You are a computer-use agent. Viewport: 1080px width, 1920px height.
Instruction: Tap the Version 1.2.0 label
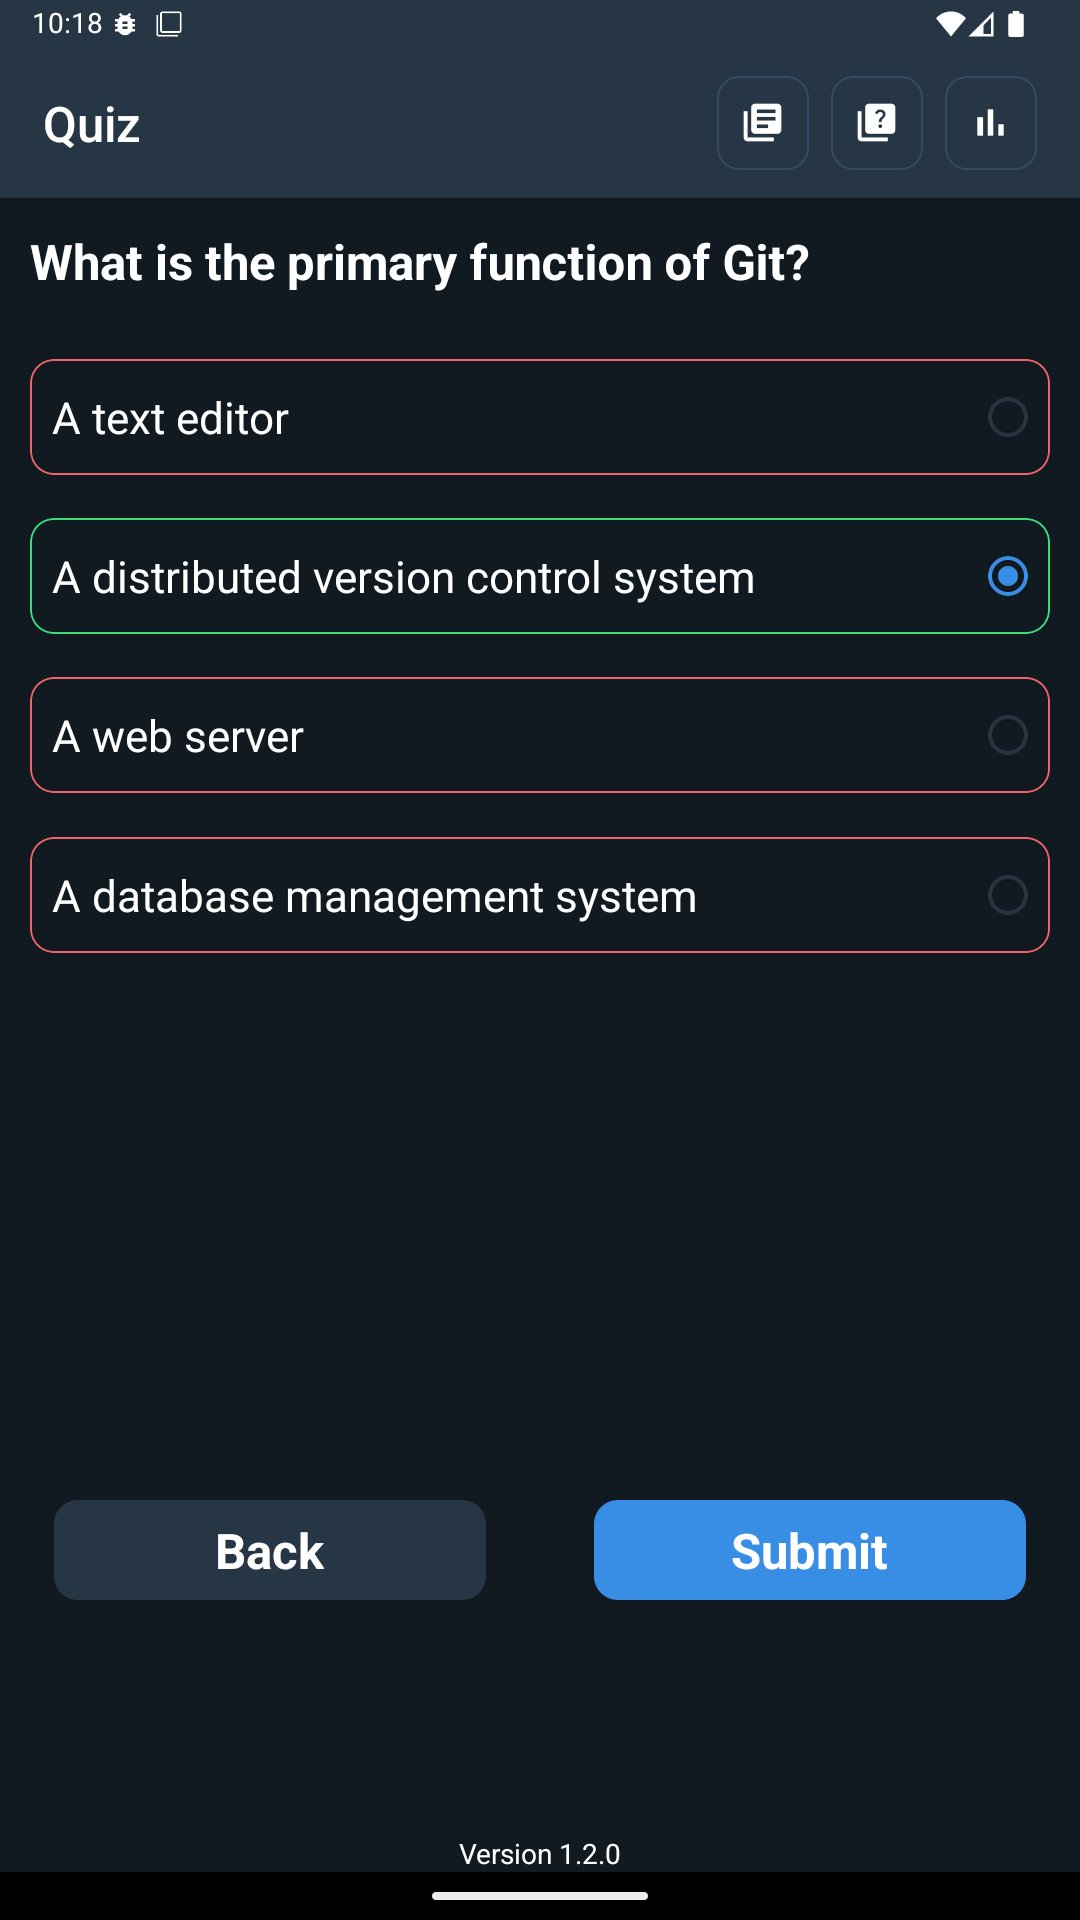540,1854
